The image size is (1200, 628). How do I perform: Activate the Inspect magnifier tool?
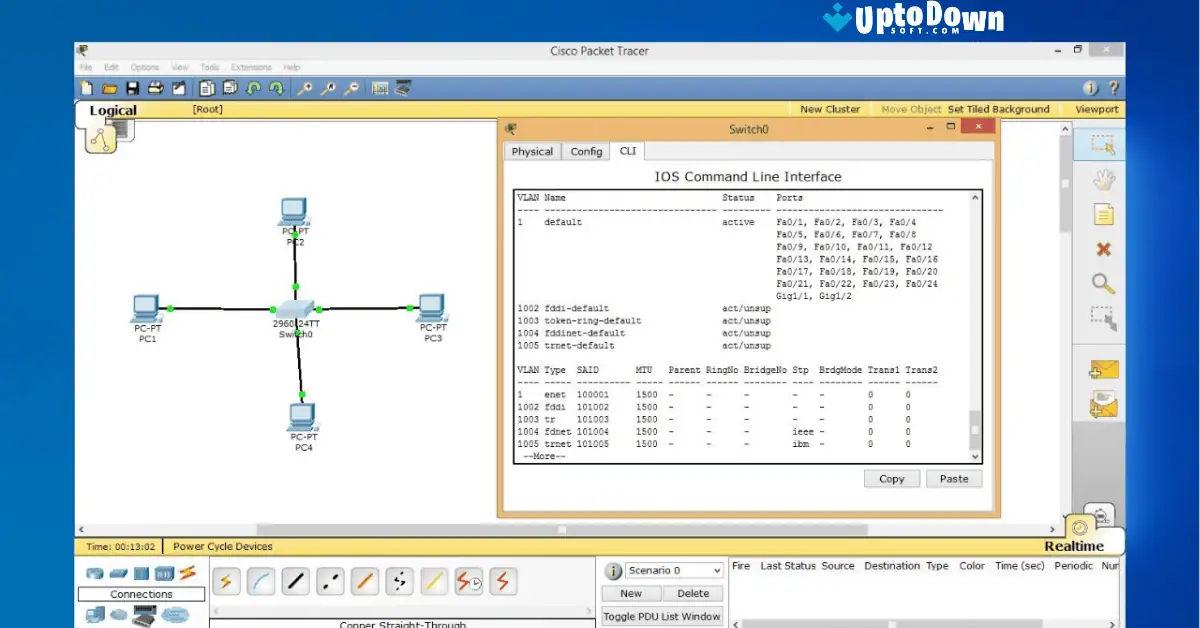(1101, 283)
